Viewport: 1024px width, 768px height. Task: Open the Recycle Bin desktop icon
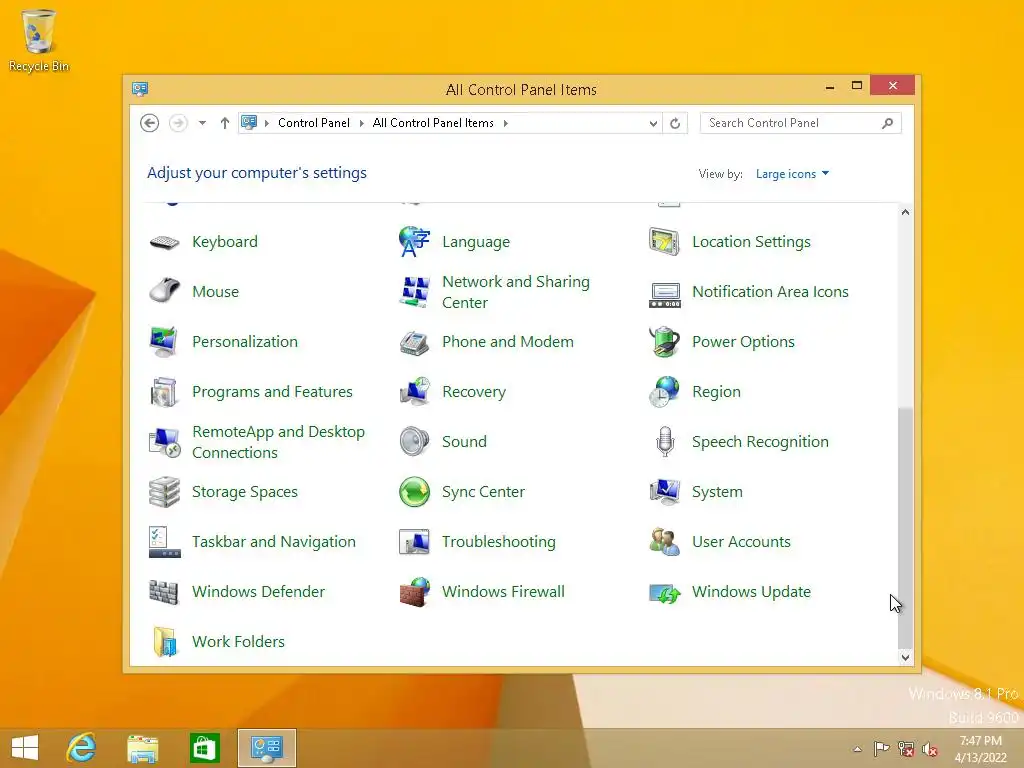click(39, 41)
